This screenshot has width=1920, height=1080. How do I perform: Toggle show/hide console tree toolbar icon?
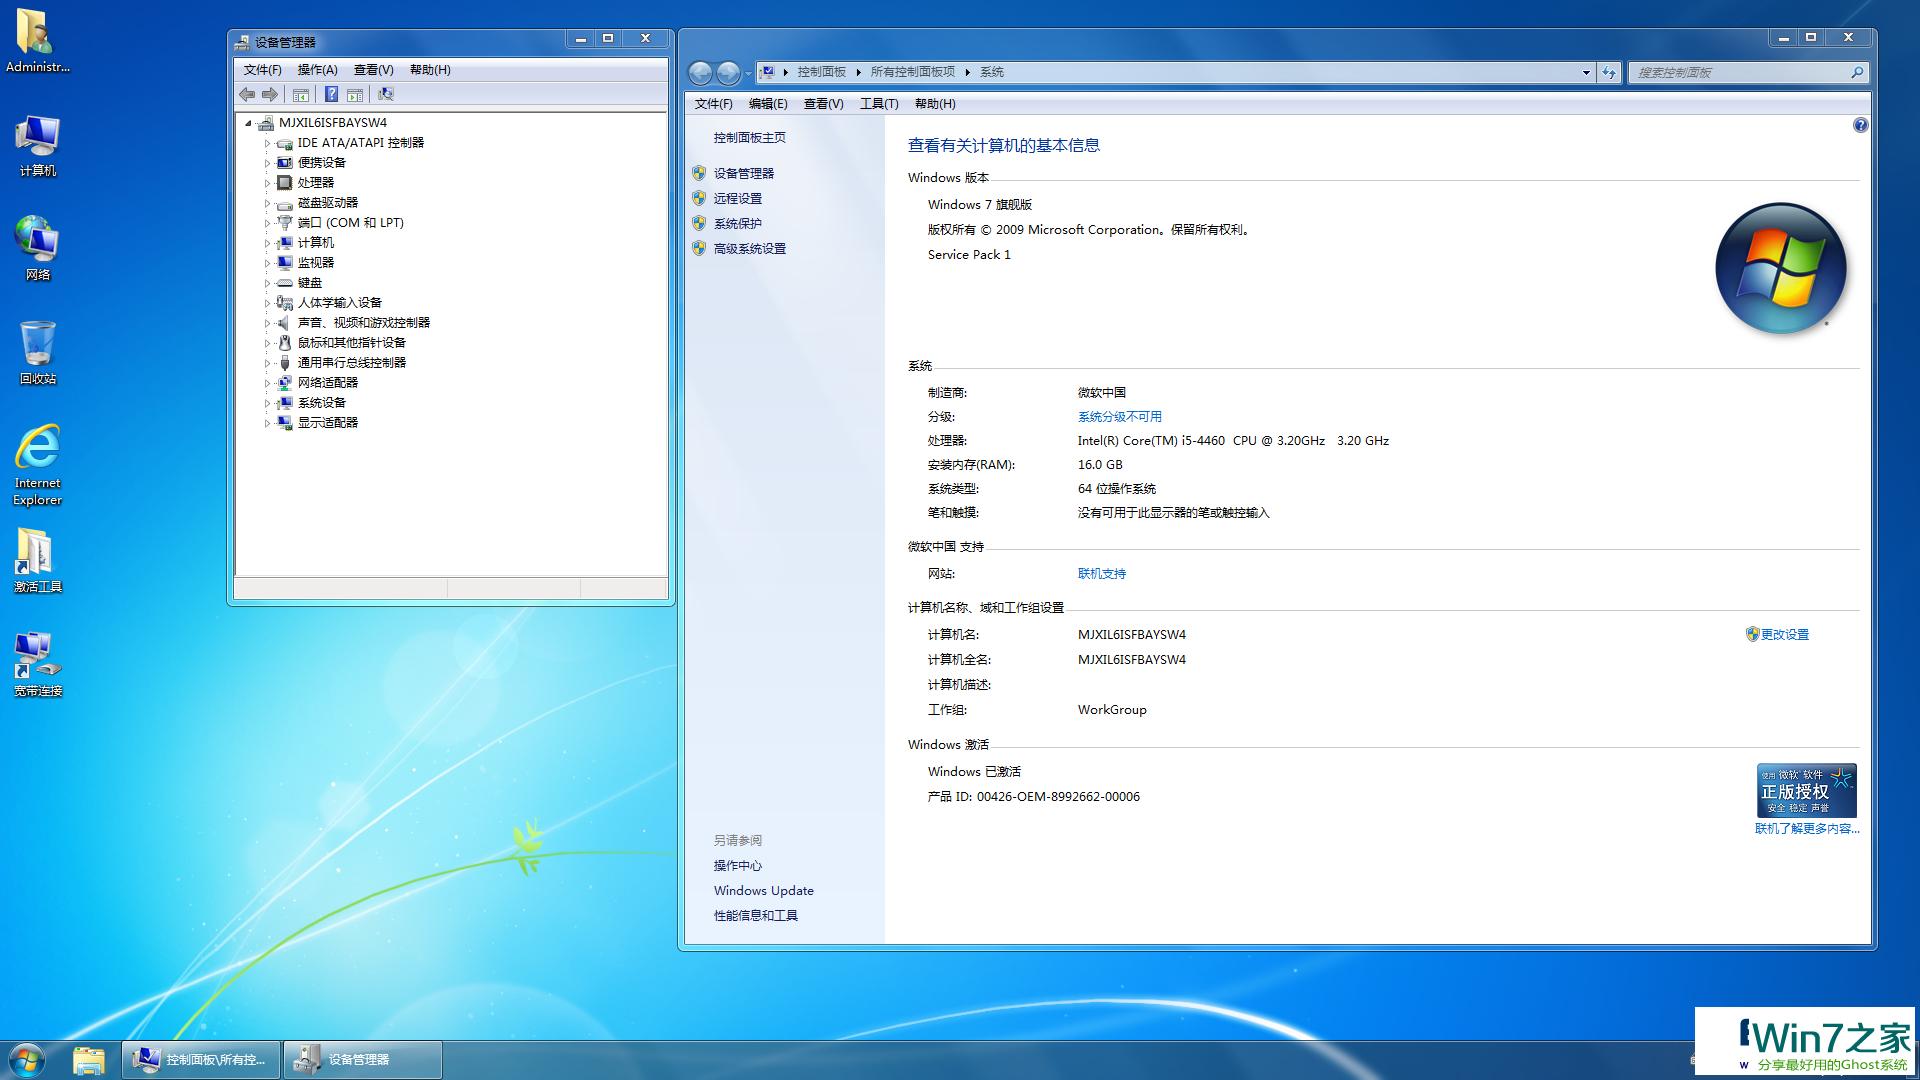[x=301, y=94]
